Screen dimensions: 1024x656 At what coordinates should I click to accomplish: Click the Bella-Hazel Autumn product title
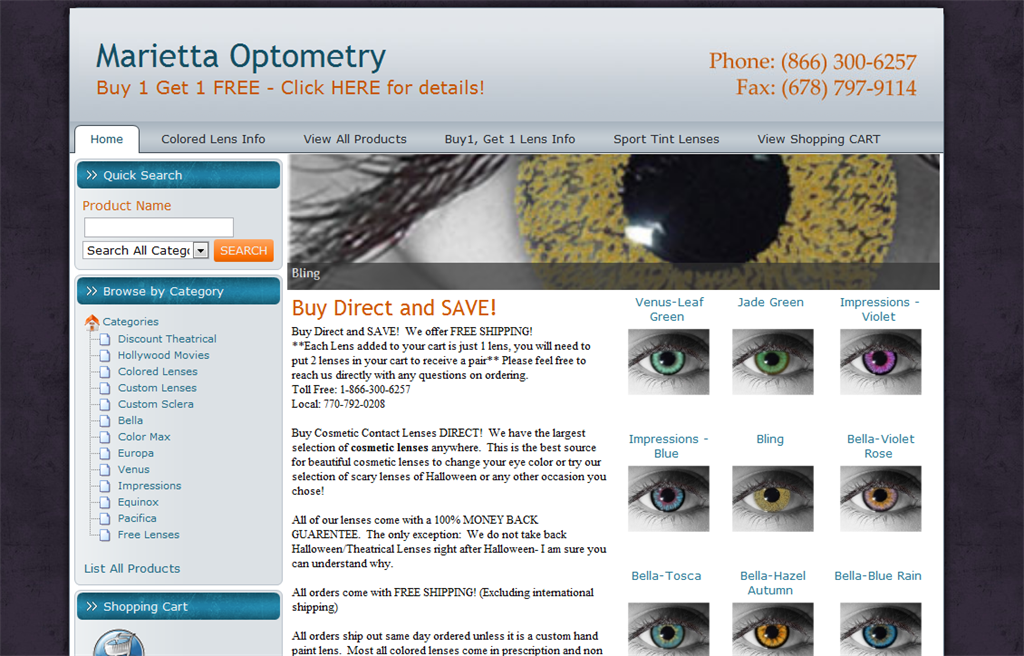pos(771,583)
